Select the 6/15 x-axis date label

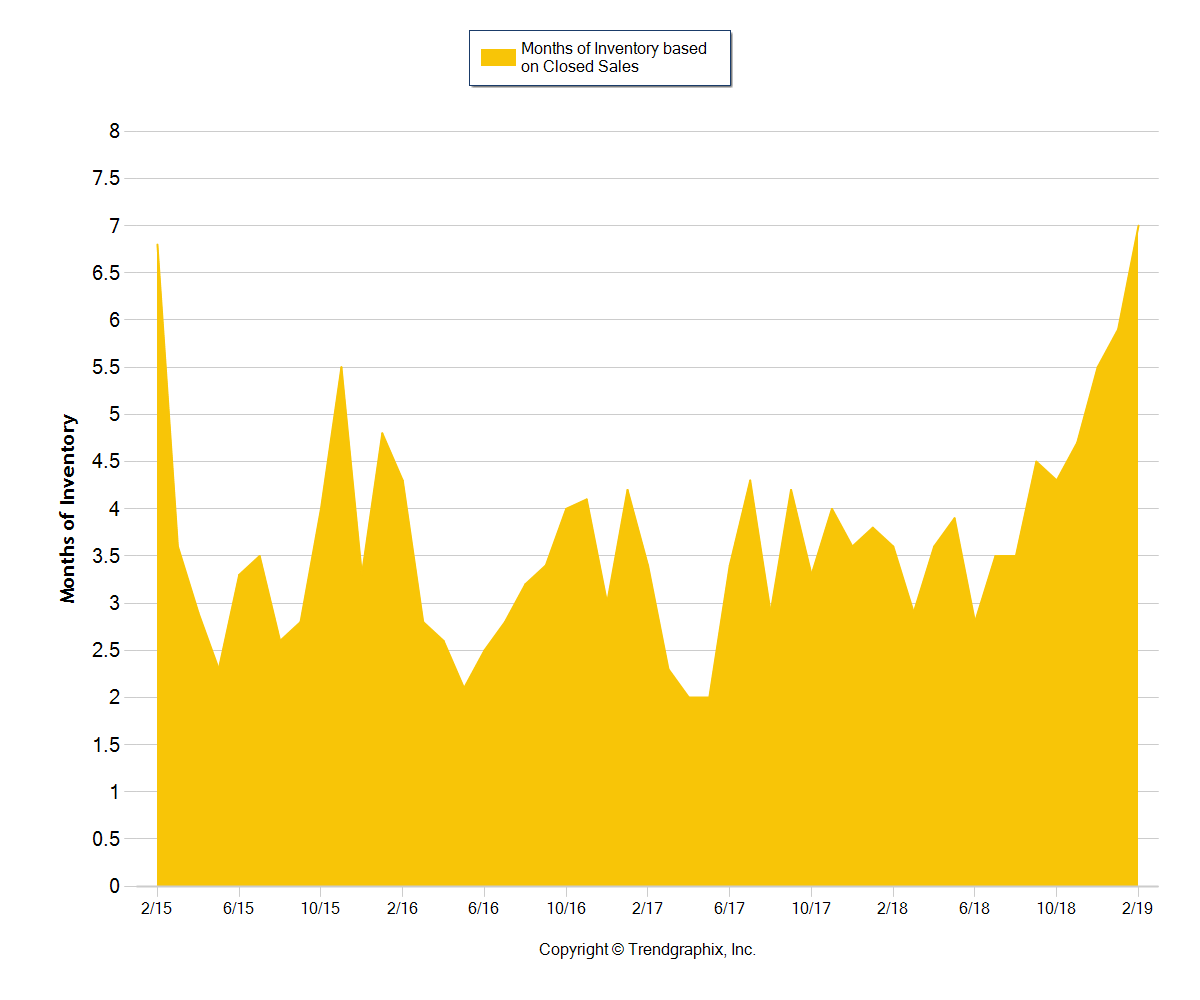pos(238,908)
